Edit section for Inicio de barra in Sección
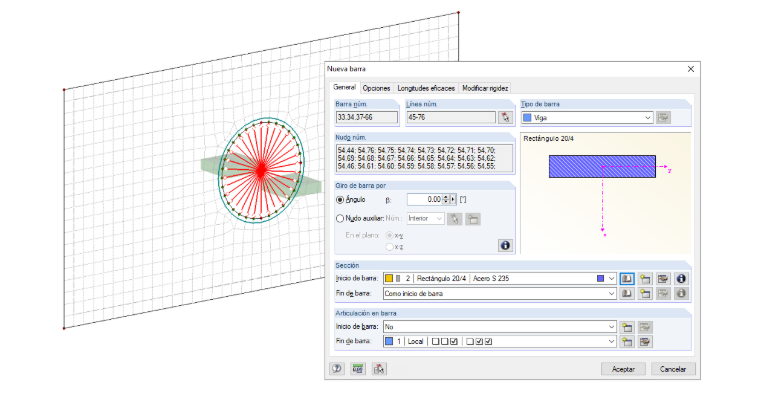The width and height of the screenshot is (760, 420). tap(663, 279)
